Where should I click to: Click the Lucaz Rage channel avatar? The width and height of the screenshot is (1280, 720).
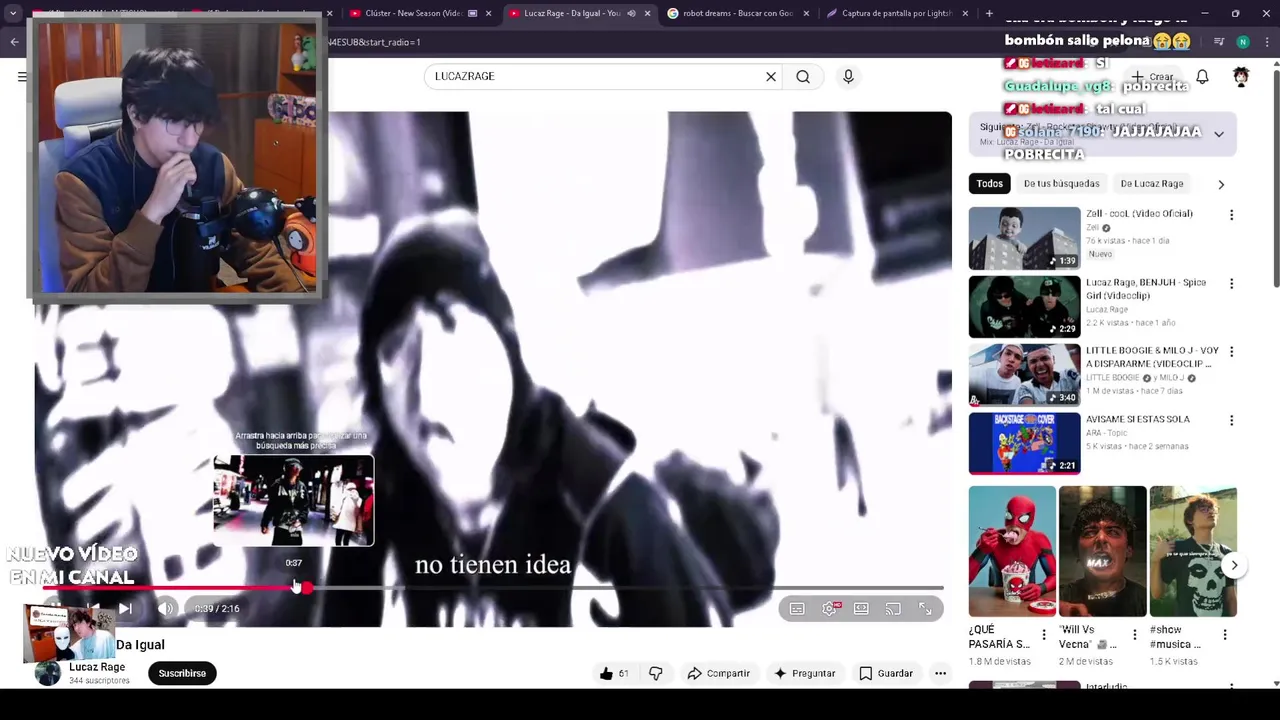(47, 673)
